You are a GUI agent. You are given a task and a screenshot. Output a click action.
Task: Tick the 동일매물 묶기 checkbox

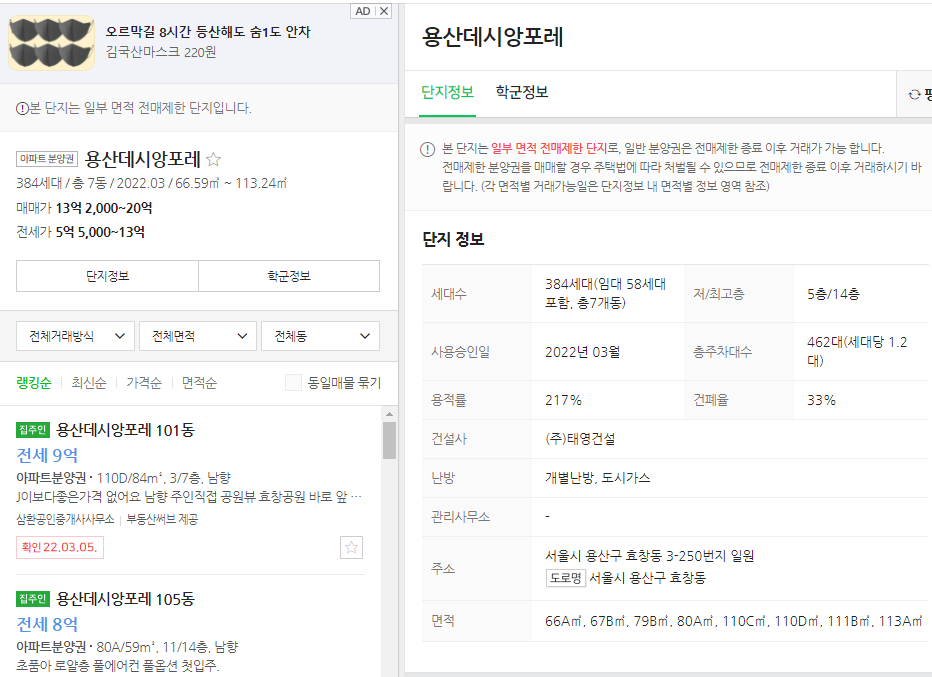point(293,383)
